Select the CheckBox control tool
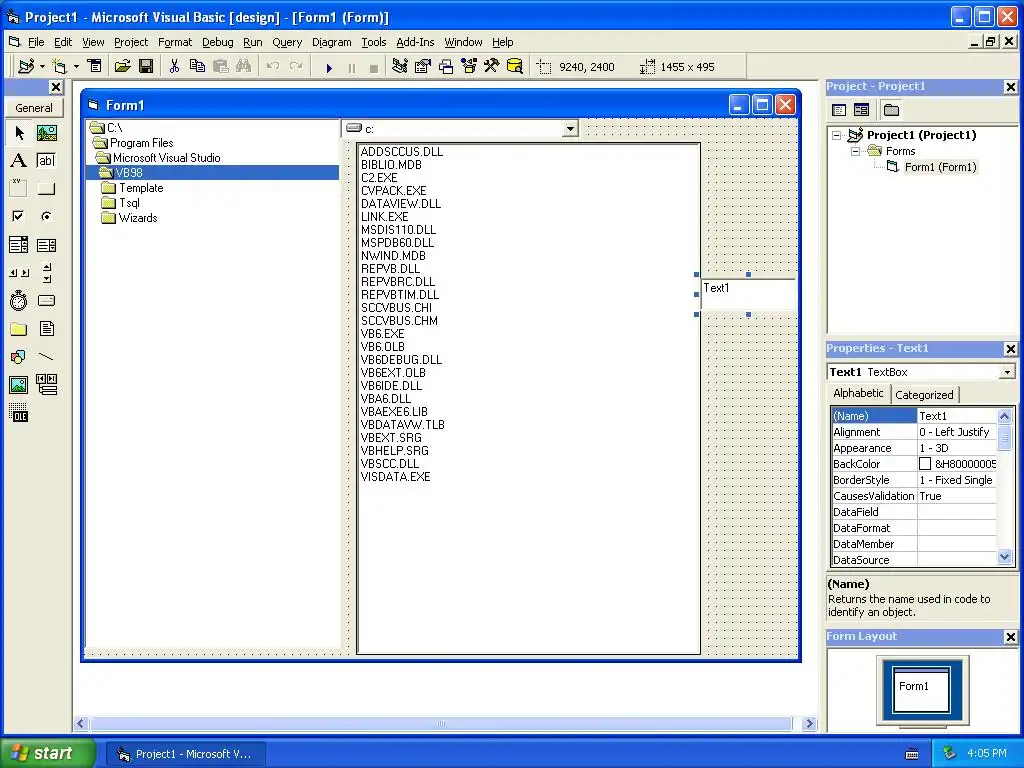The height and width of the screenshot is (768, 1024). [19, 216]
